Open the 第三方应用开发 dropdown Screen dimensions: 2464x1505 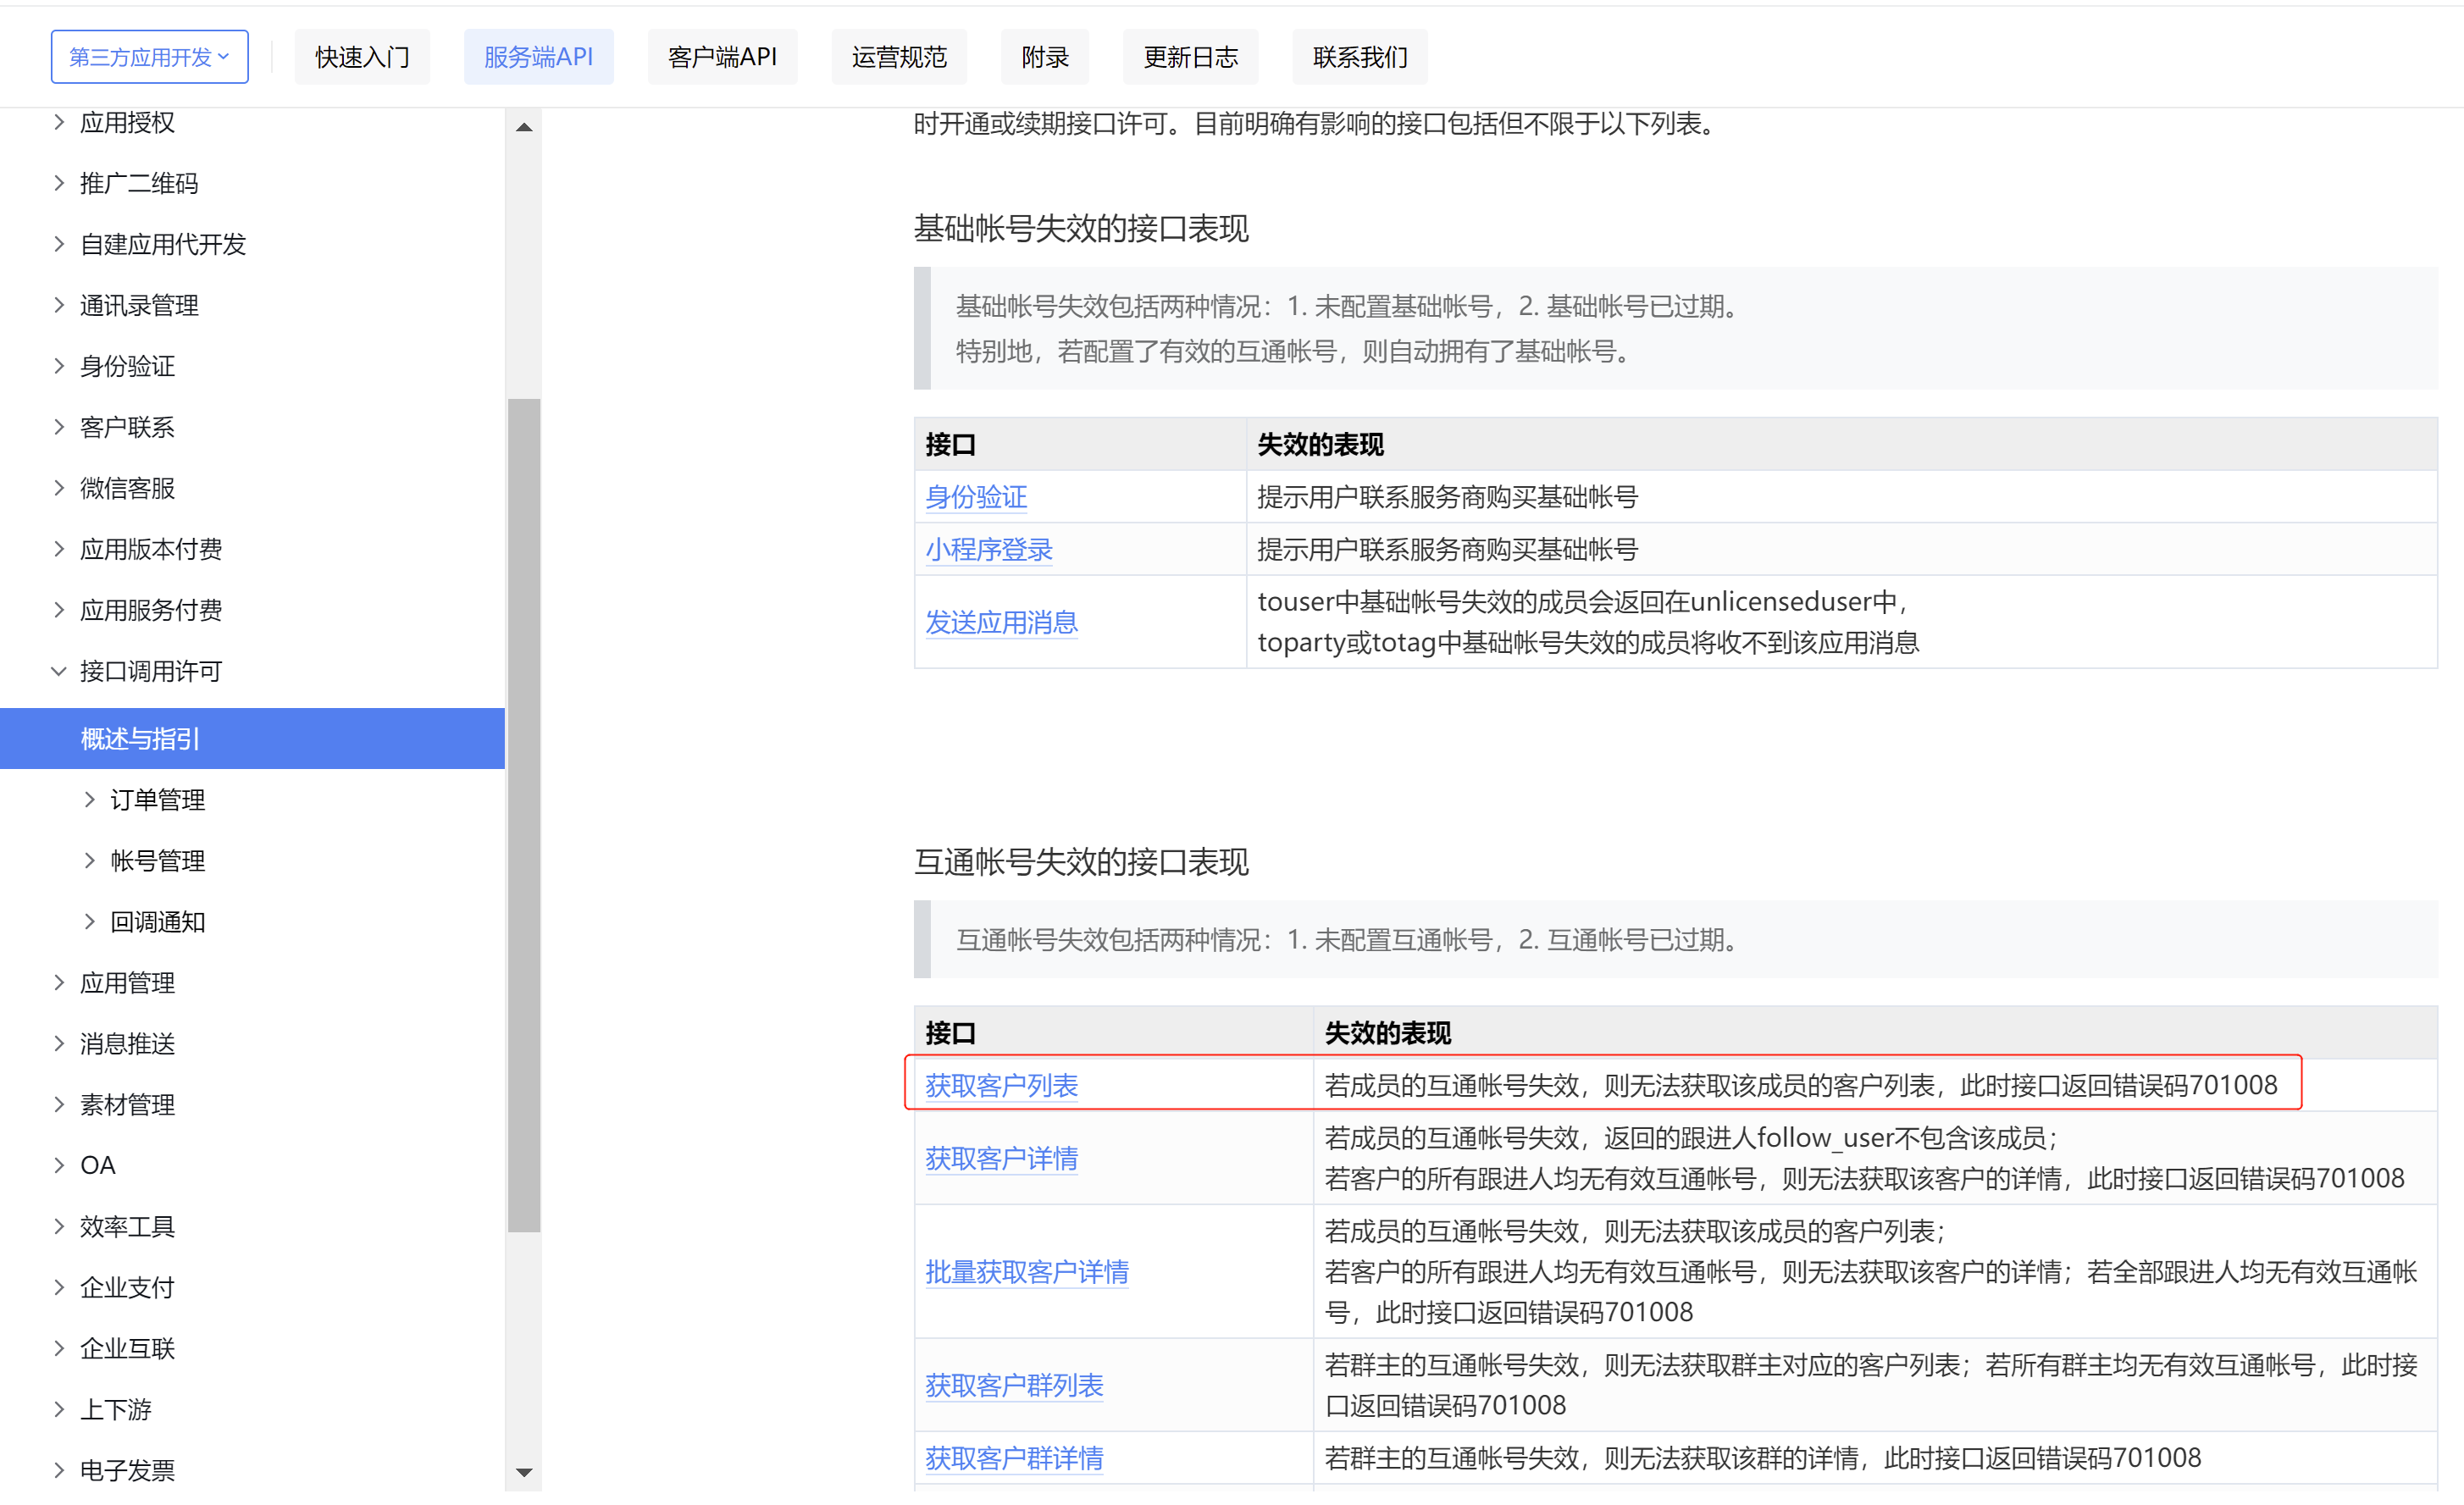coord(148,56)
